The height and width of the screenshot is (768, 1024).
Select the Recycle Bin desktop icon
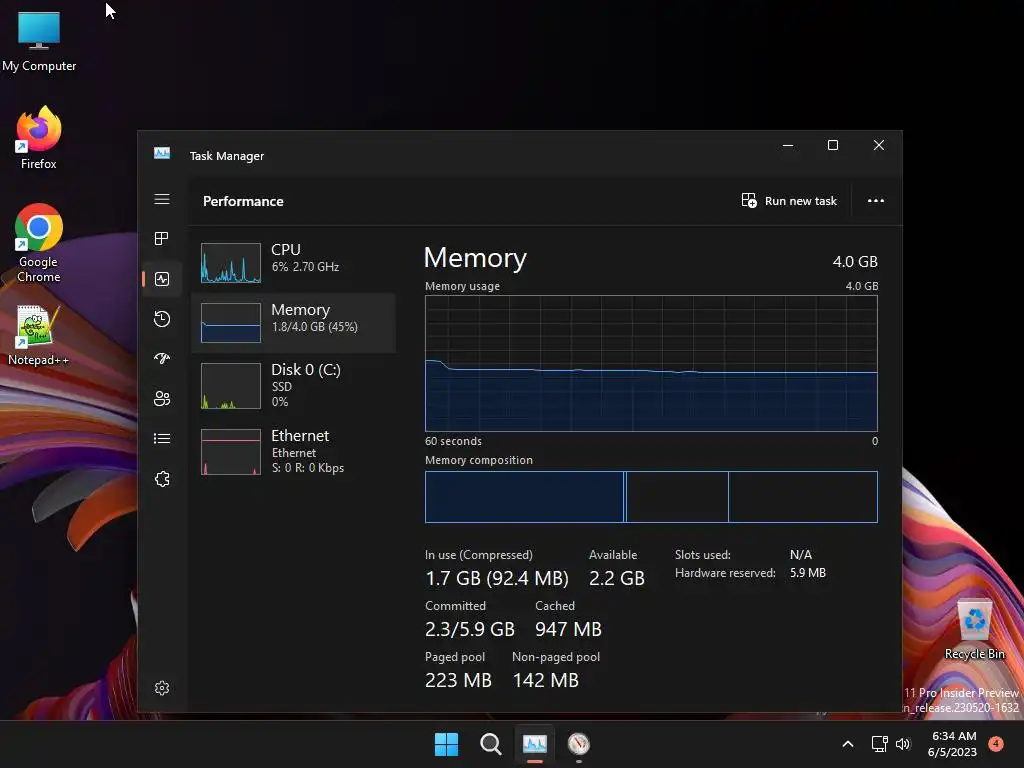pyautogui.click(x=974, y=629)
